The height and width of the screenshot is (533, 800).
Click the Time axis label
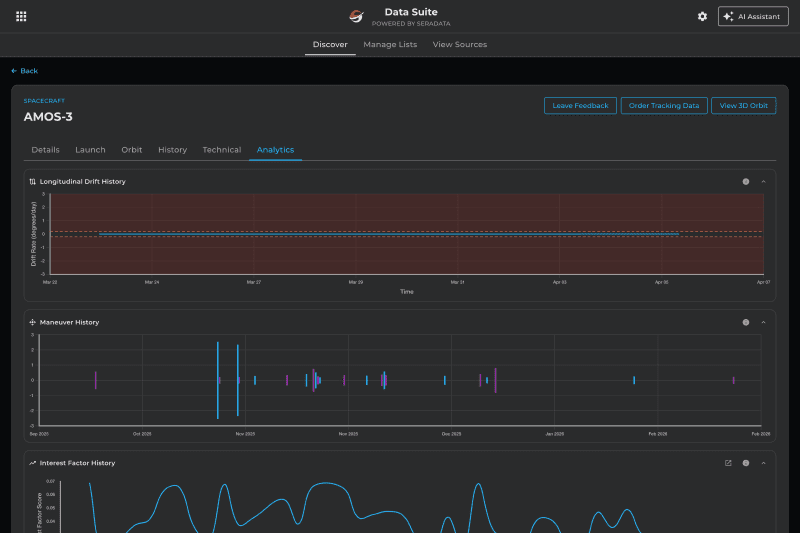tap(407, 292)
